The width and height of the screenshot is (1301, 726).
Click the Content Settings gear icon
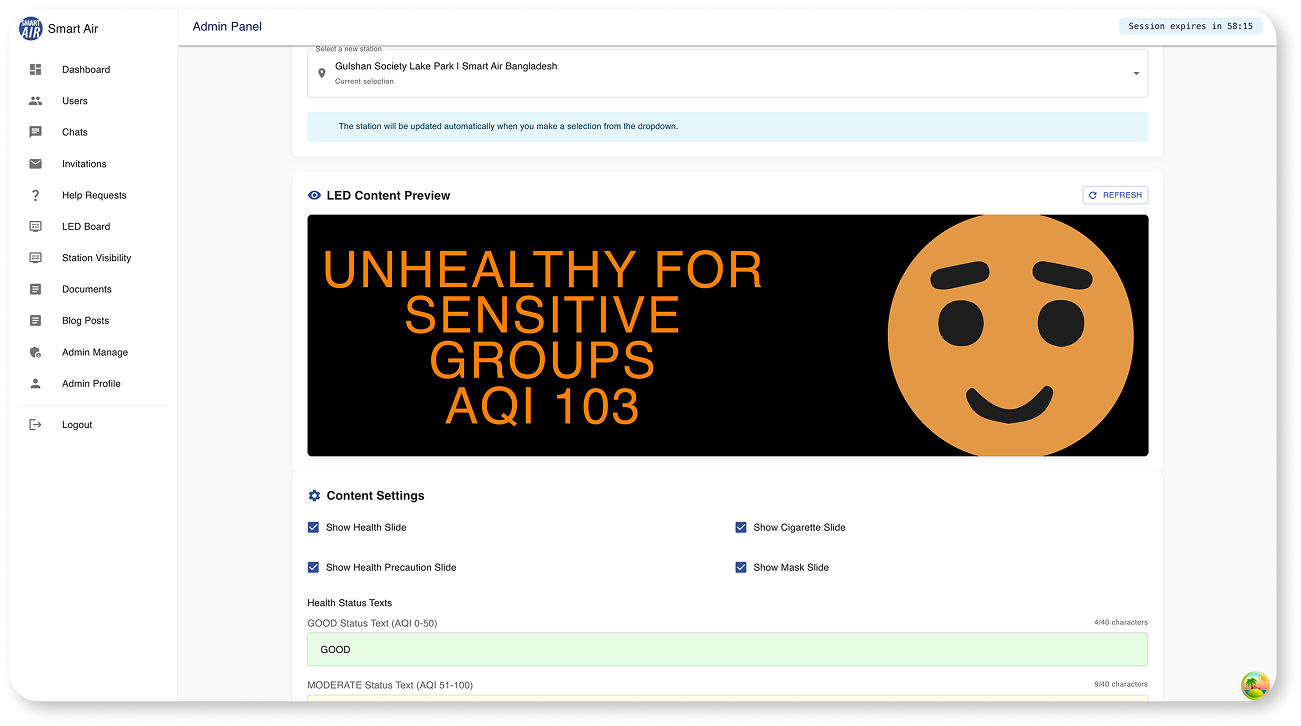[x=314, y=496]
